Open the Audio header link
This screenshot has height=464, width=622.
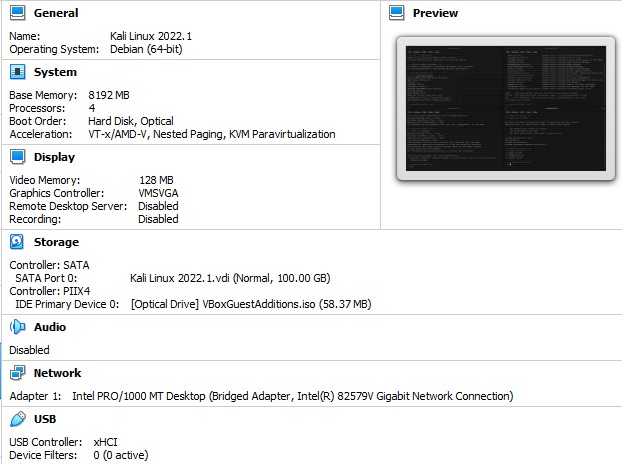pyautogui.click(x=50, y=327)
